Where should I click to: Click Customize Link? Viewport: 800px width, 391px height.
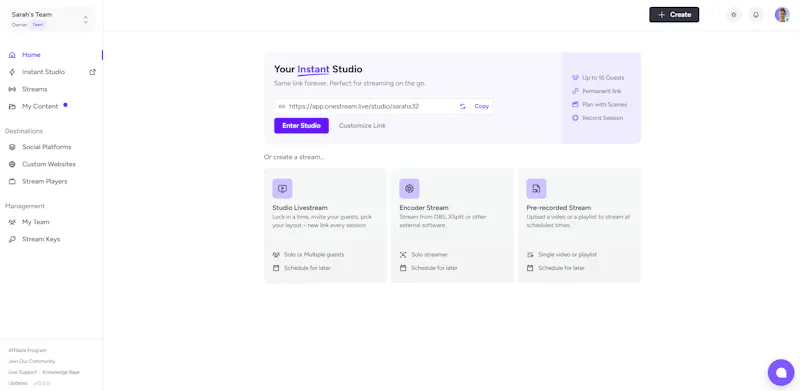362,126
